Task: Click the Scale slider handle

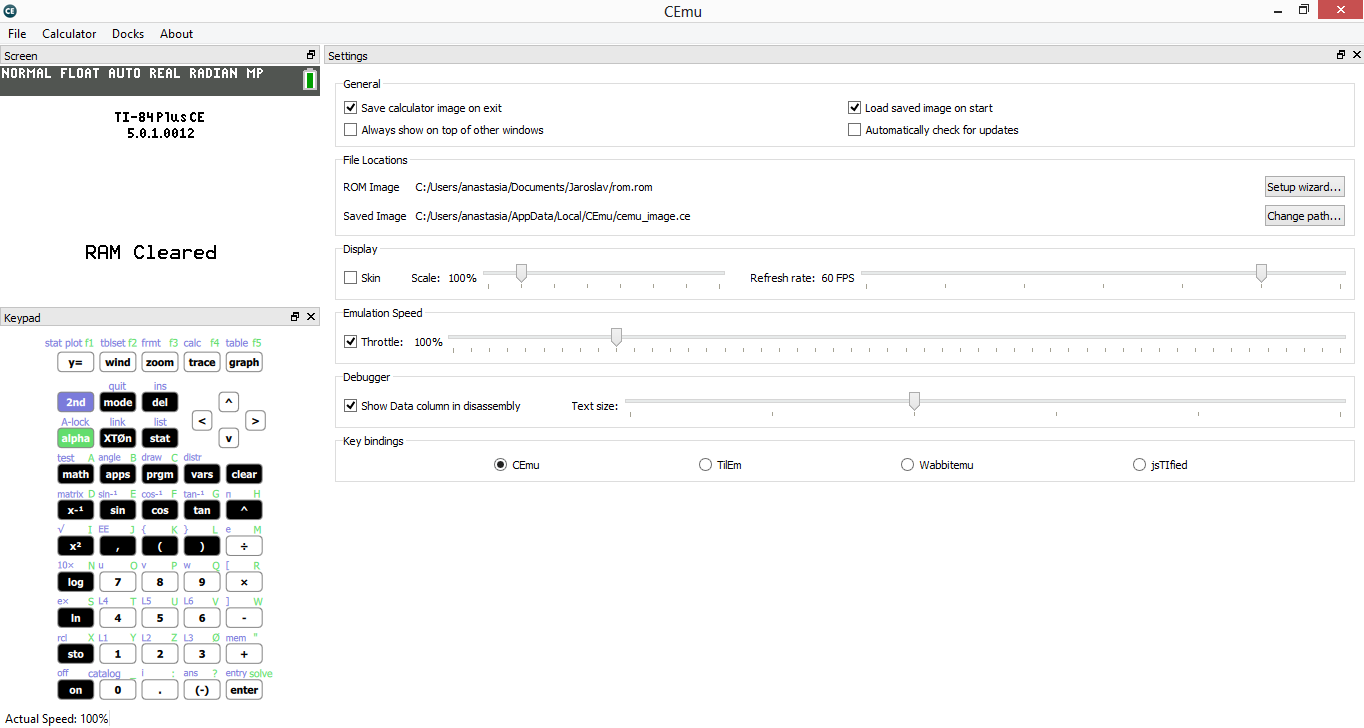Action: (521, 273)
